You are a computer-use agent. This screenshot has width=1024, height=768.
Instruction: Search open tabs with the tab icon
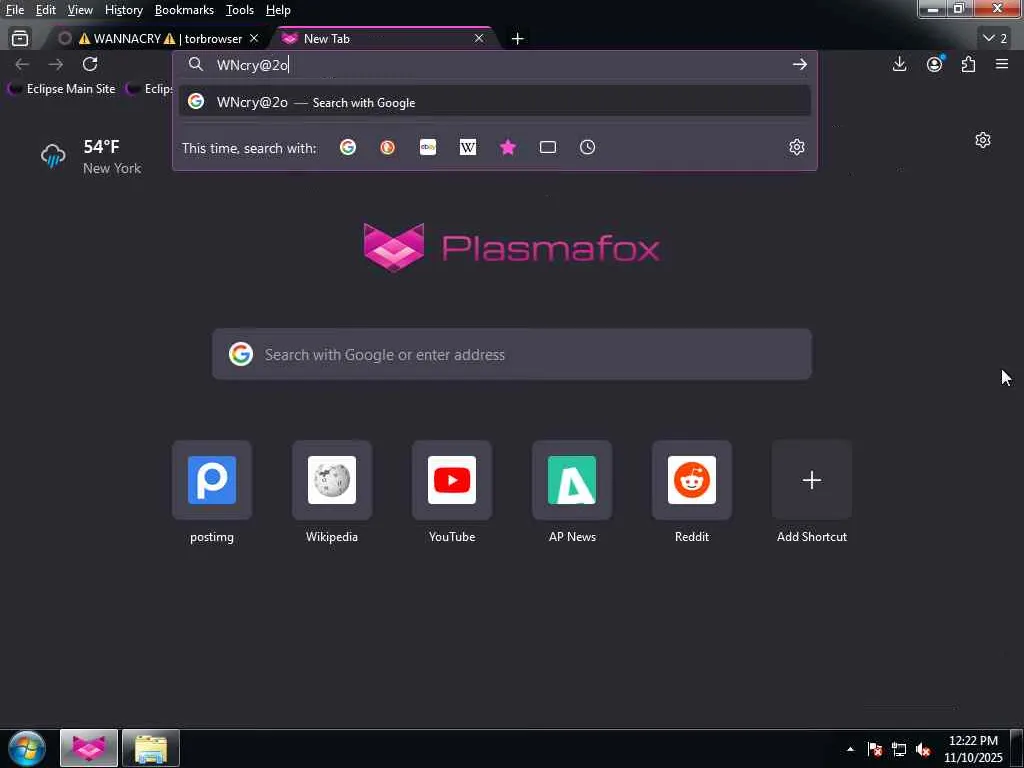coord(547,147)
